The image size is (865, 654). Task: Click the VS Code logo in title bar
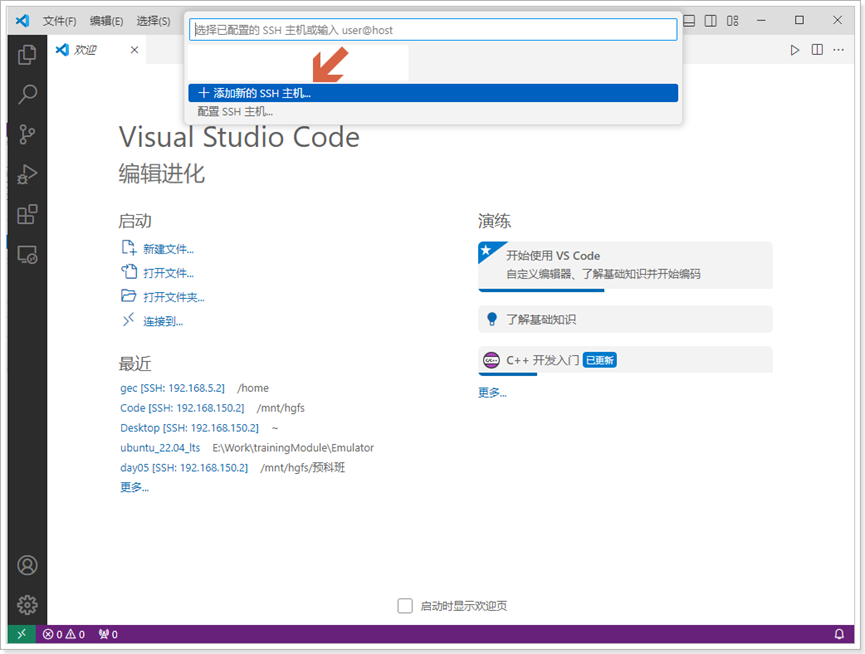[x=22, y=21]
